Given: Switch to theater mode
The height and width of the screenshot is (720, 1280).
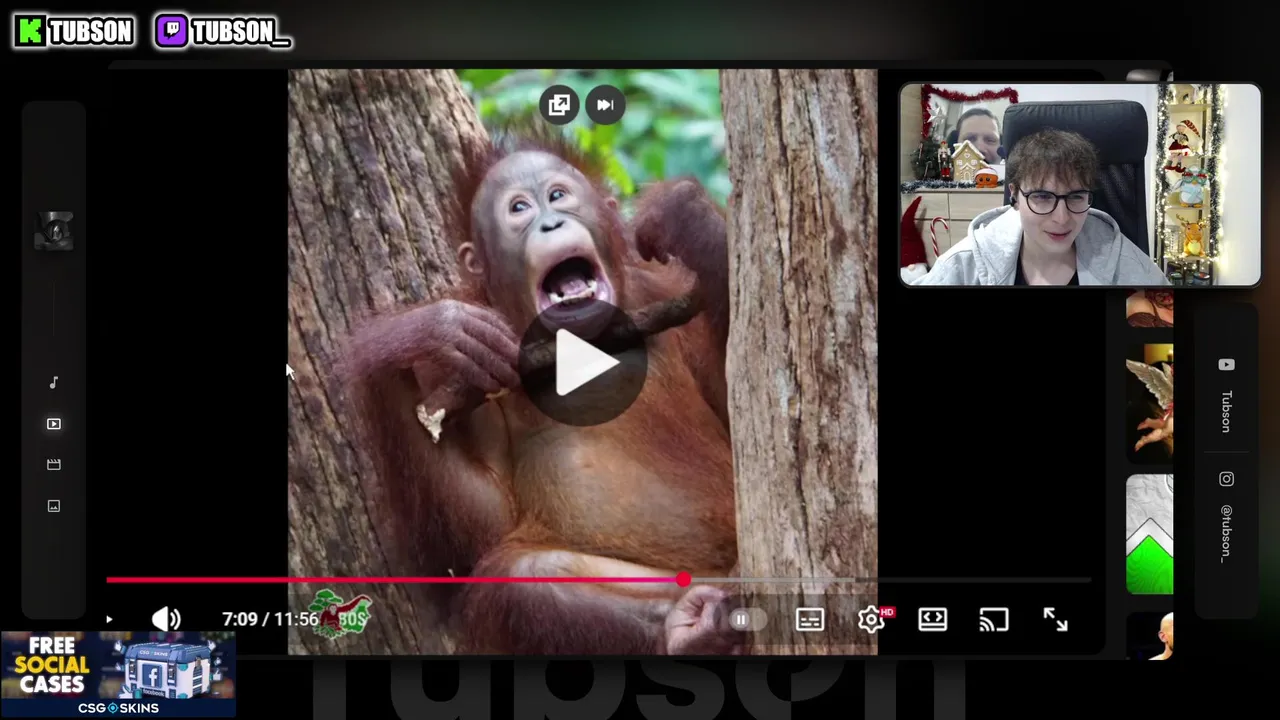Looking at the screenshot, I should tap(932, 620).
